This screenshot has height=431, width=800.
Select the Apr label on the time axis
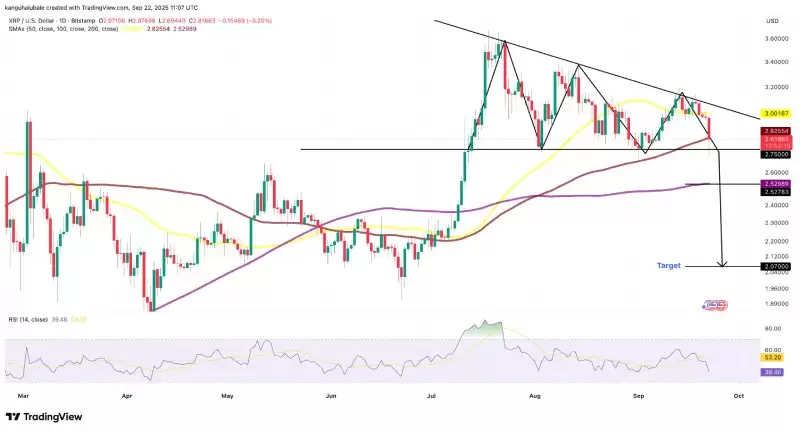[x=127, y=395]
